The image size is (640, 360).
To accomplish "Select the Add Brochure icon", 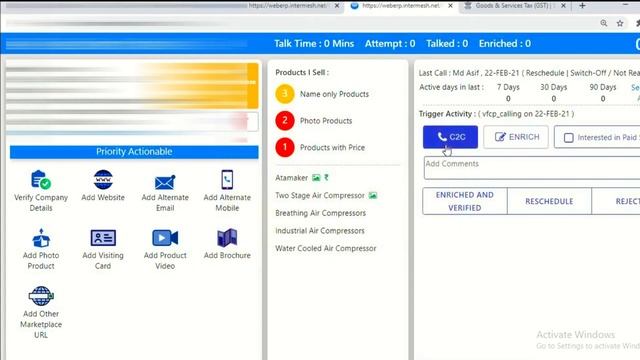I will pyautogui.click(x=227, y=238).
